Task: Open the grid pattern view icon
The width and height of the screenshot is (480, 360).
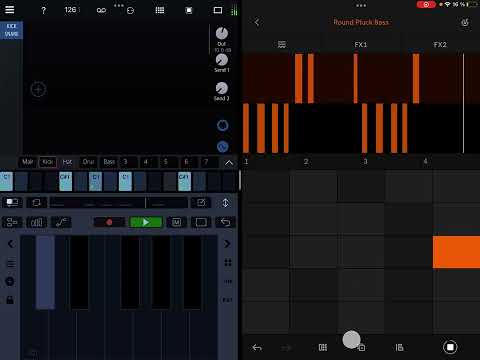Action: click(x=160, y=10)
